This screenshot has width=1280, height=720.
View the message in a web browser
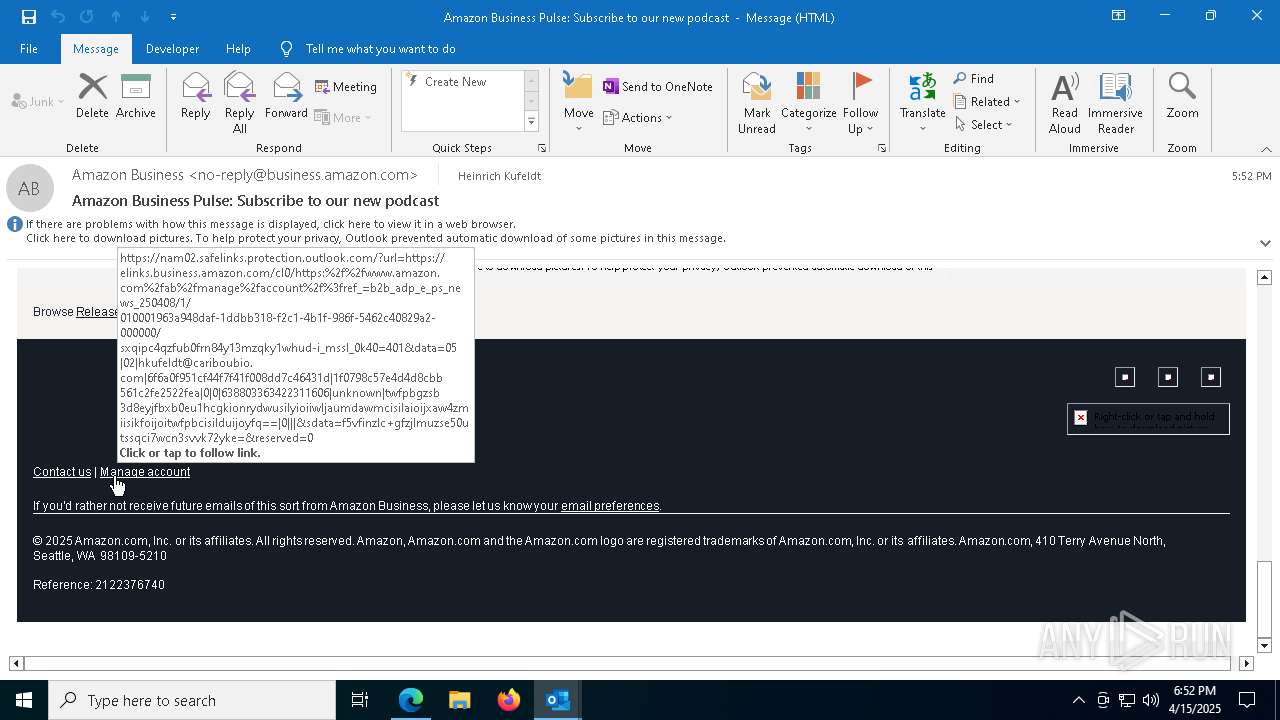coord(271,224)
